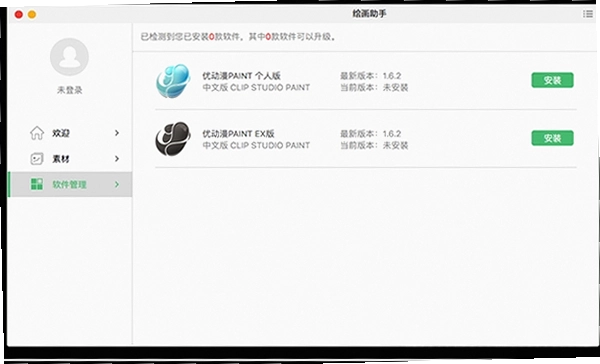The image size is (600, 364).
Task: Open the 素材 sidebar section
Action: pyautogui.click(x=70, y=158)
